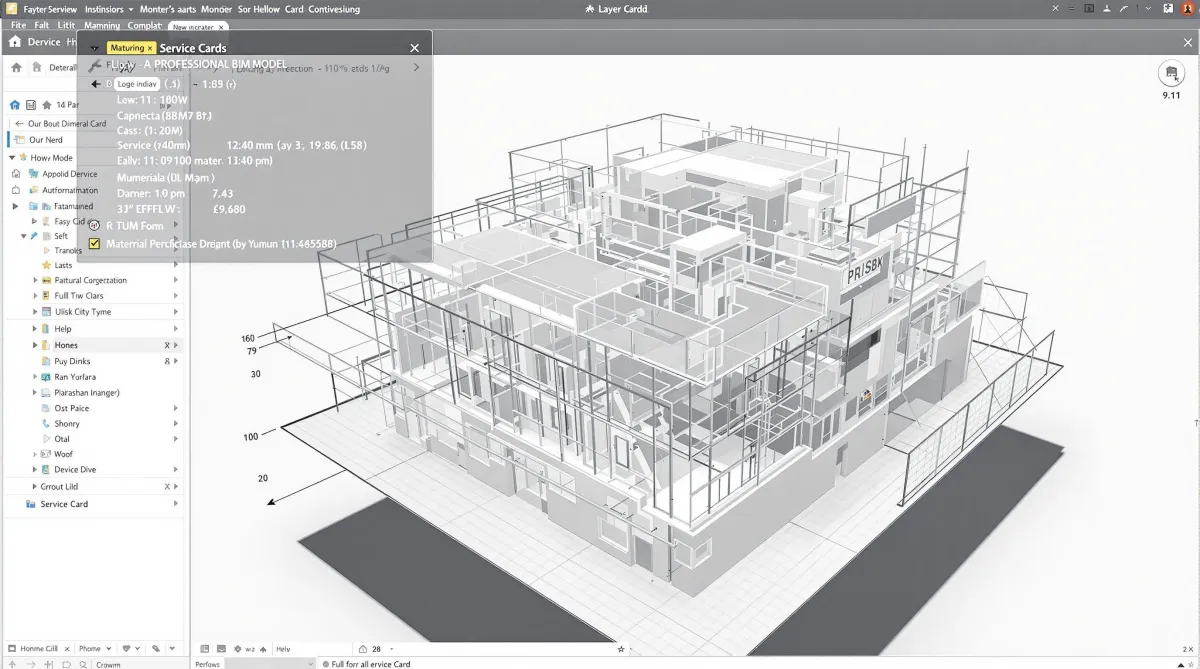Select the Piarashan Inanger) item
Viewport: 1200px width, 669px height.
tap(87, 393)
